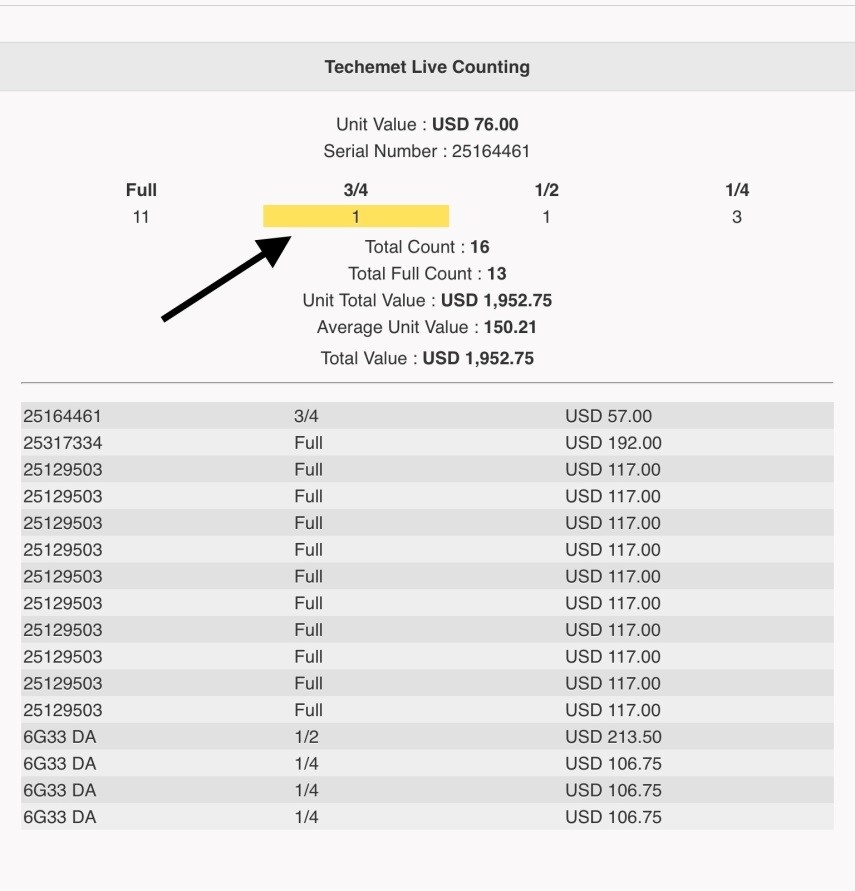Click the USD 57.00 price cell
855x891 pixels.
pyautogui.click(x=608, y=416)
